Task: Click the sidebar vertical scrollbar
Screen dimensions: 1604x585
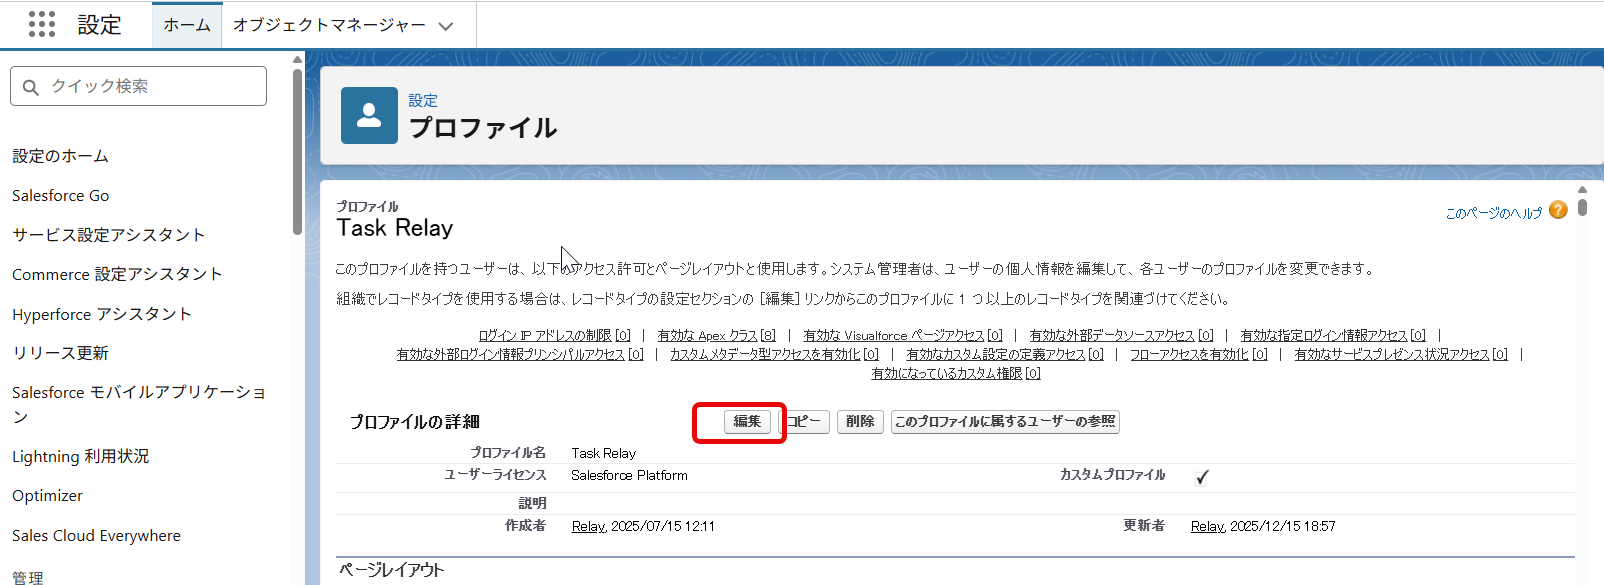Action: [x=297, y=150]
